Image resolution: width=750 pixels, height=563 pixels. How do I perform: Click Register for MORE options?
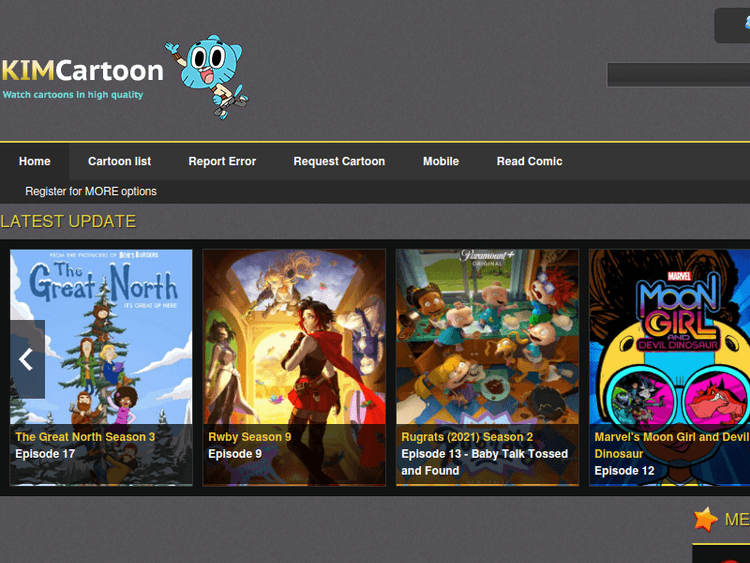click(91, 191)
